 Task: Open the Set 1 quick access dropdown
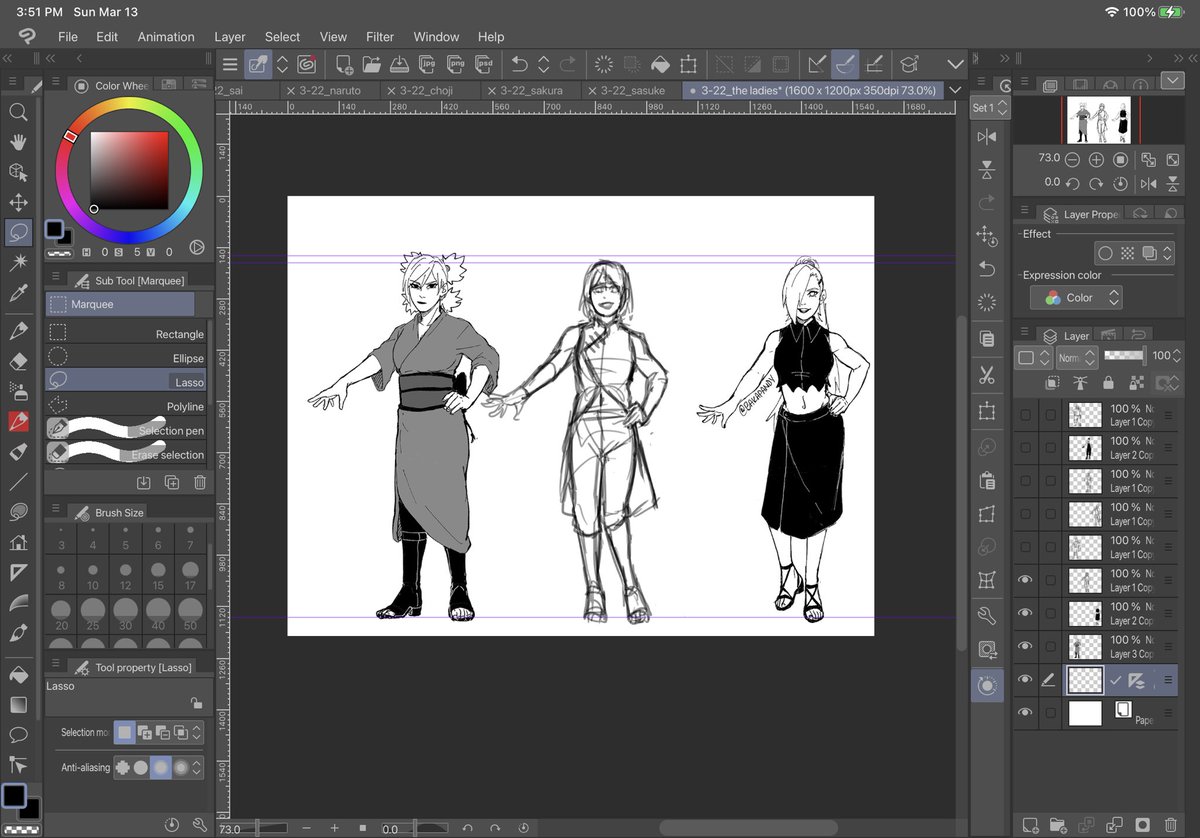(990, 107)
